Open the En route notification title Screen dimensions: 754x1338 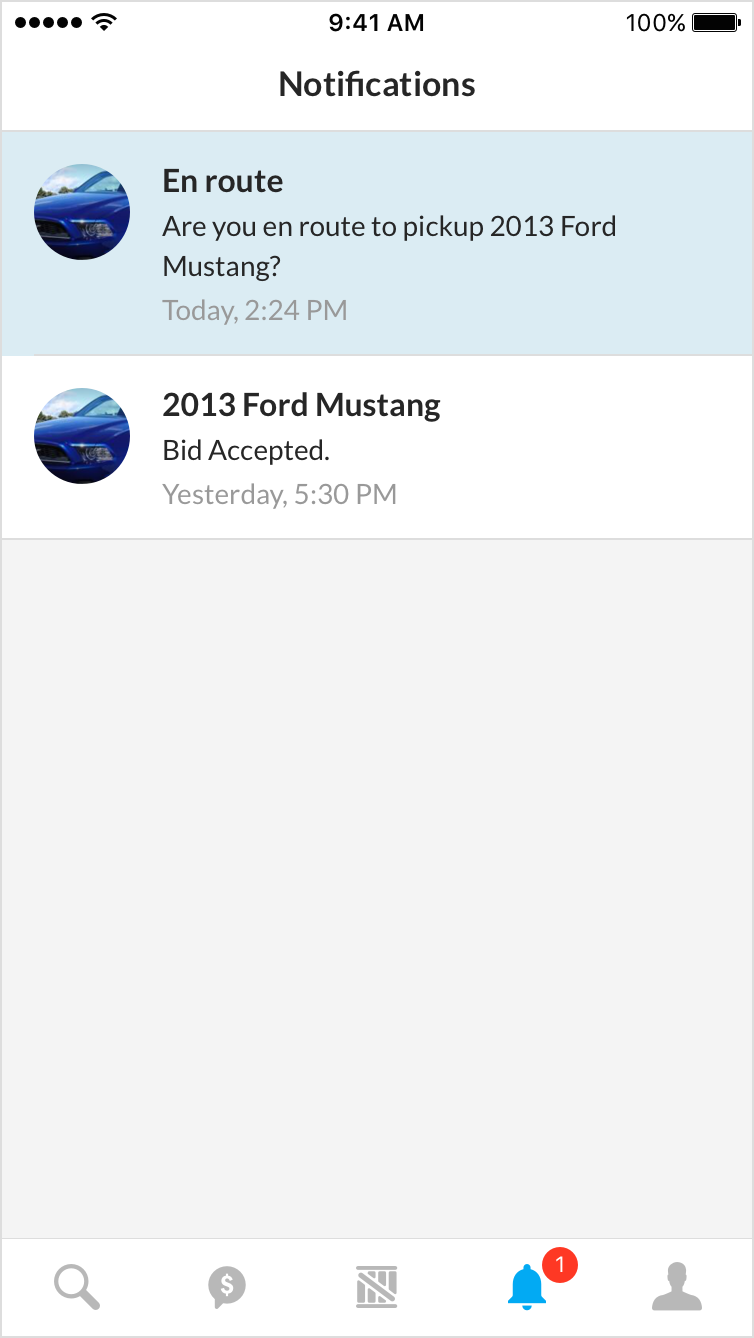223,181
